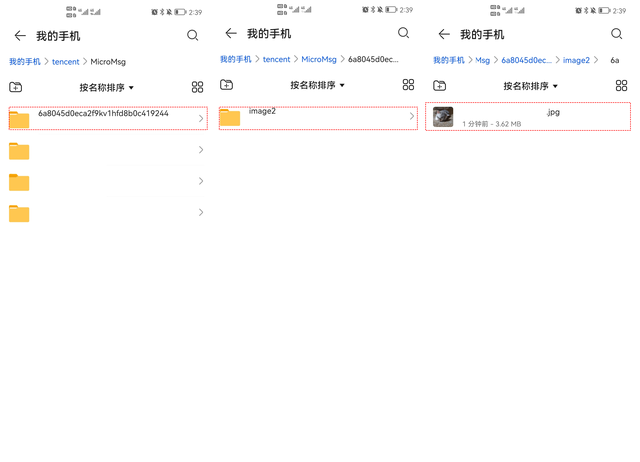Select tencent breadcrumb in the left screen
Screen dimensions: 640x462
pos(66,62)
